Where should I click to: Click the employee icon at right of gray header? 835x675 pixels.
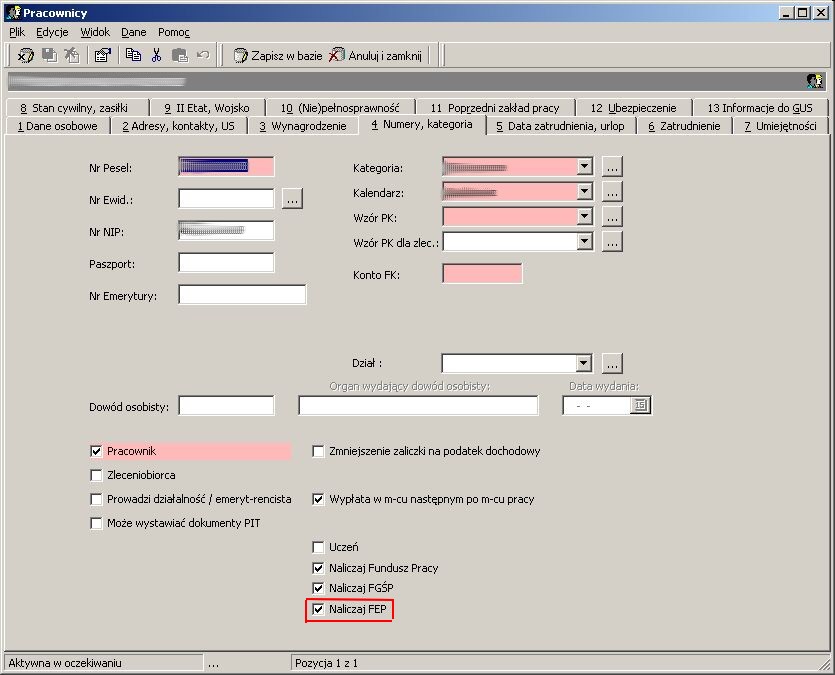click(815, 81)
